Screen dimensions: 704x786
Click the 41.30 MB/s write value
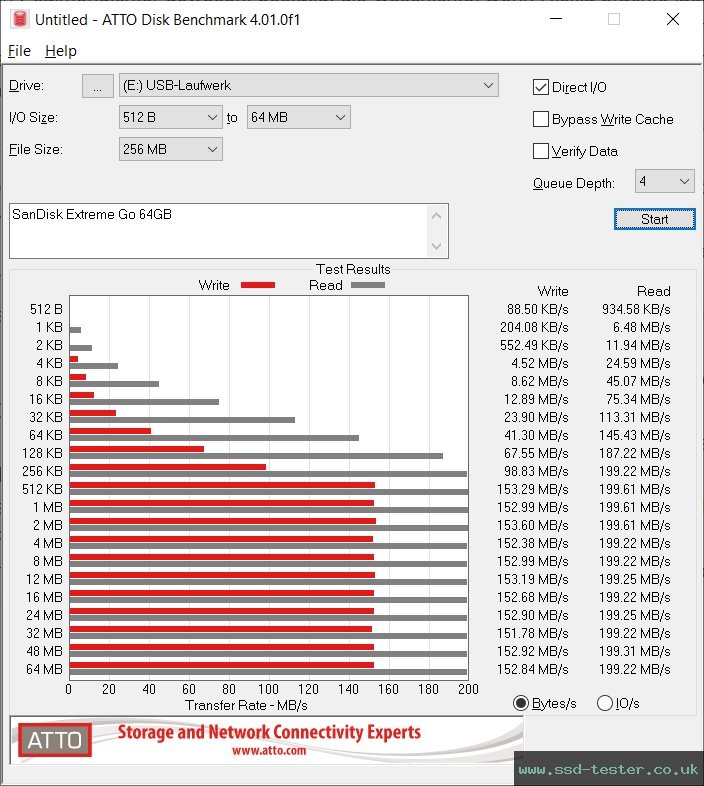[537, 436]
